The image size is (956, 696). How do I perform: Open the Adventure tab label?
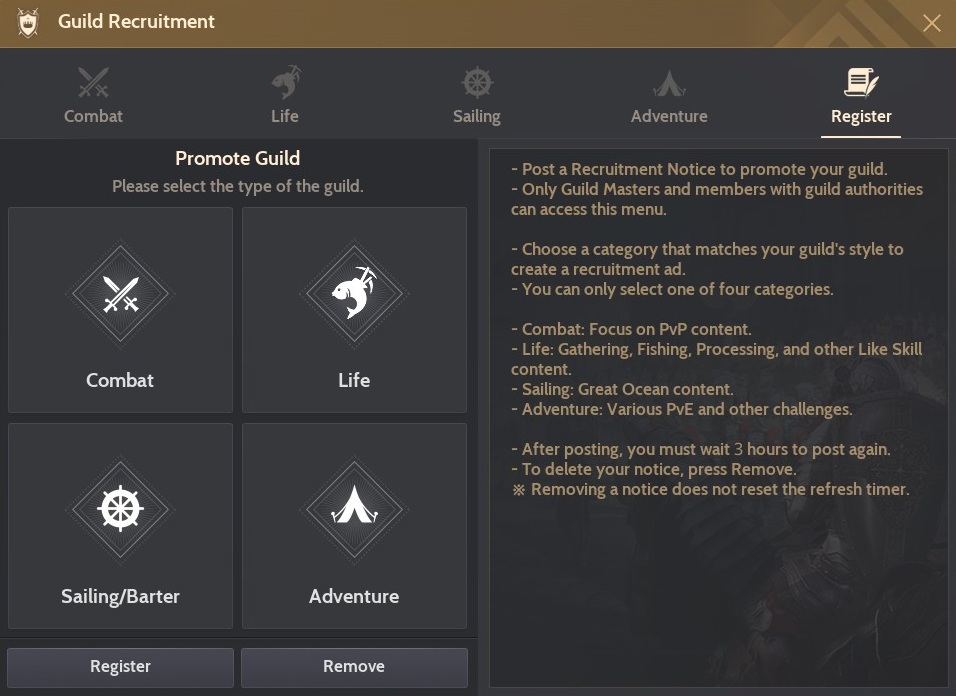click(x=669, y=116)
